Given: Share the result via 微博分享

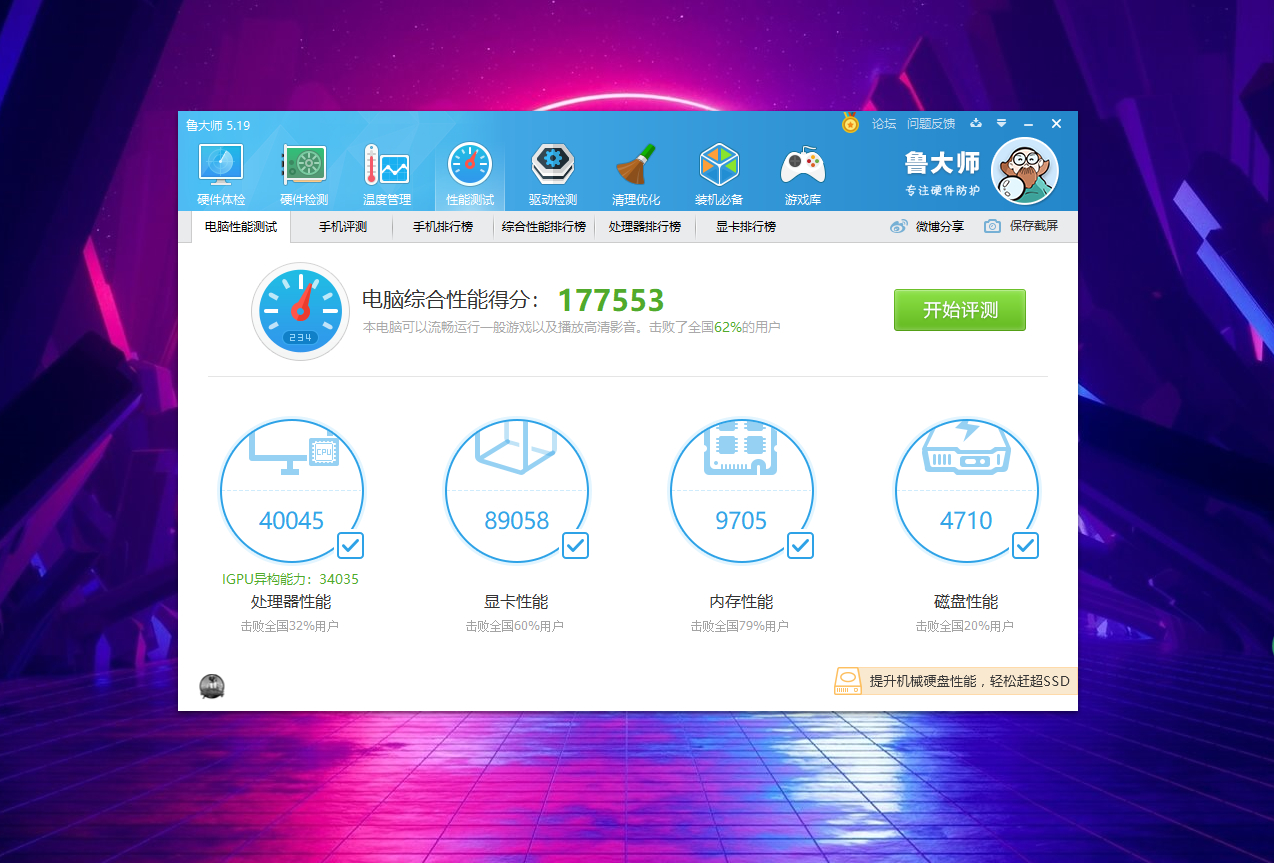Looking at the screenshot, I should (x=928, y=226).
